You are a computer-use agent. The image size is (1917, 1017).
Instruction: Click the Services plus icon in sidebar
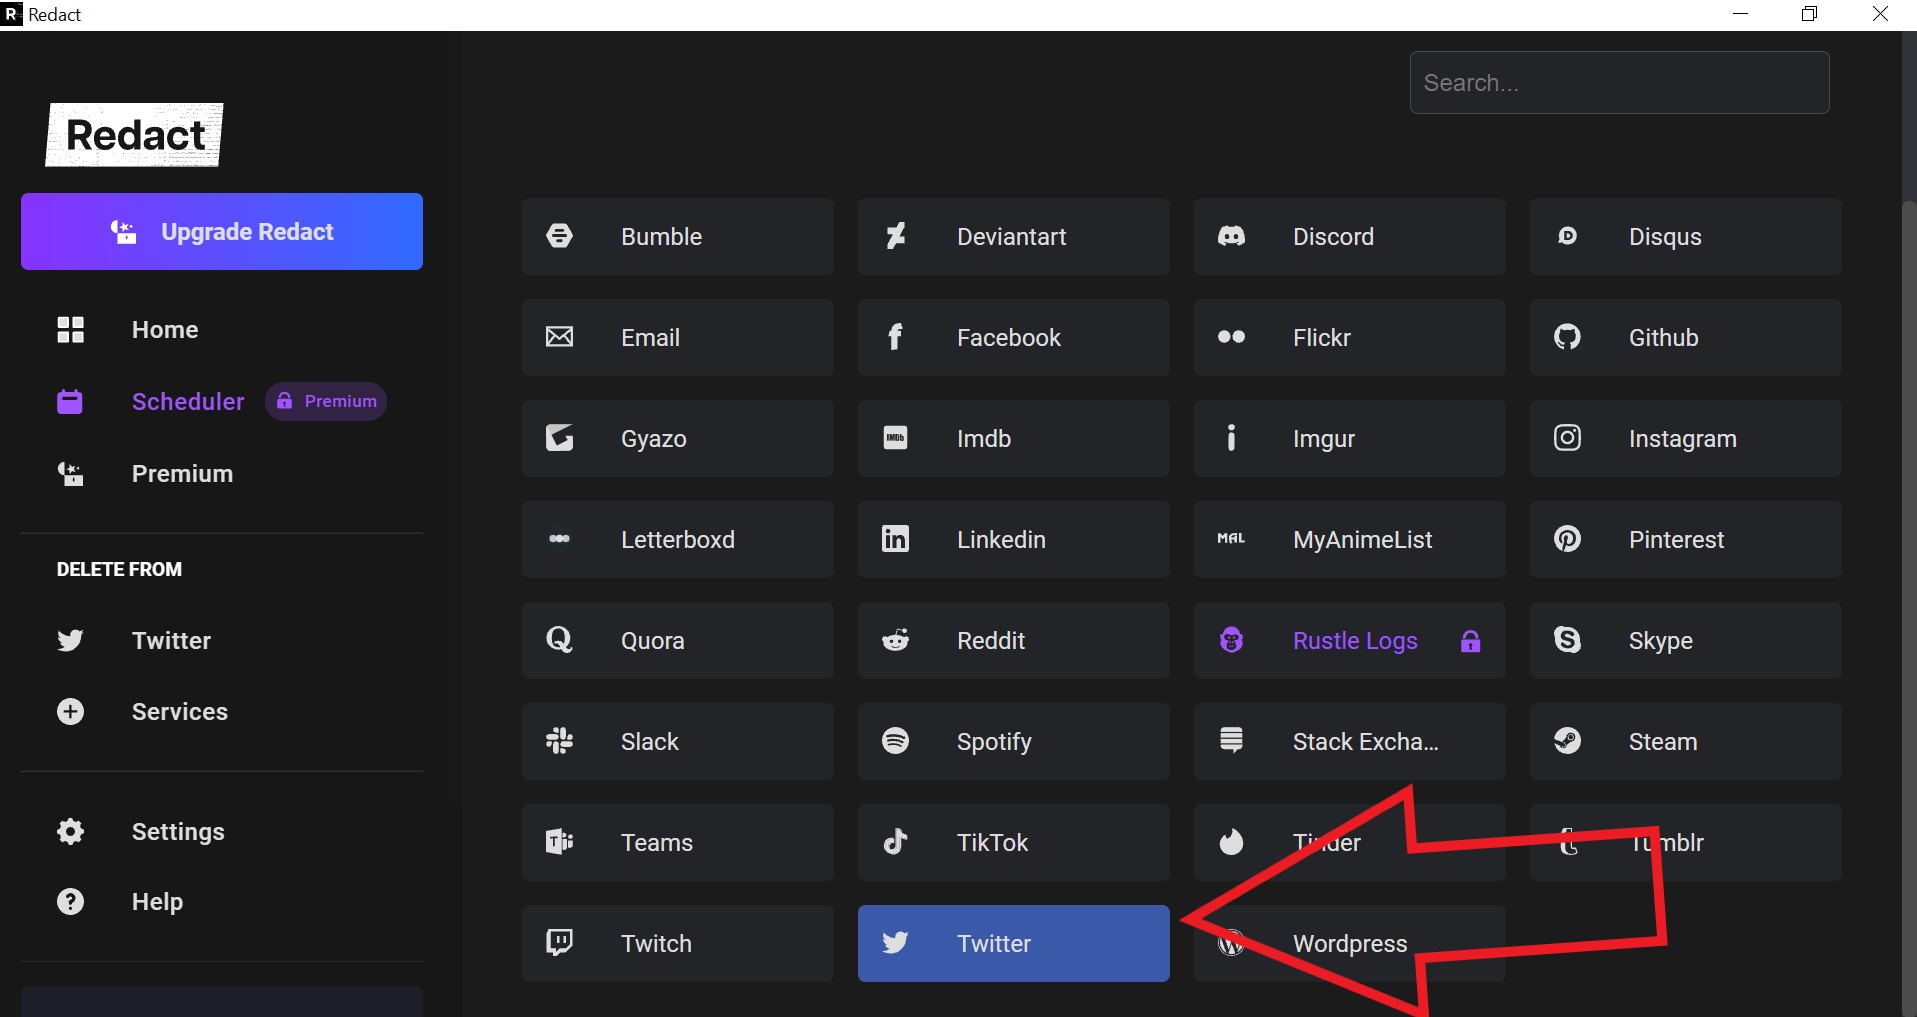tap(70, 711)
